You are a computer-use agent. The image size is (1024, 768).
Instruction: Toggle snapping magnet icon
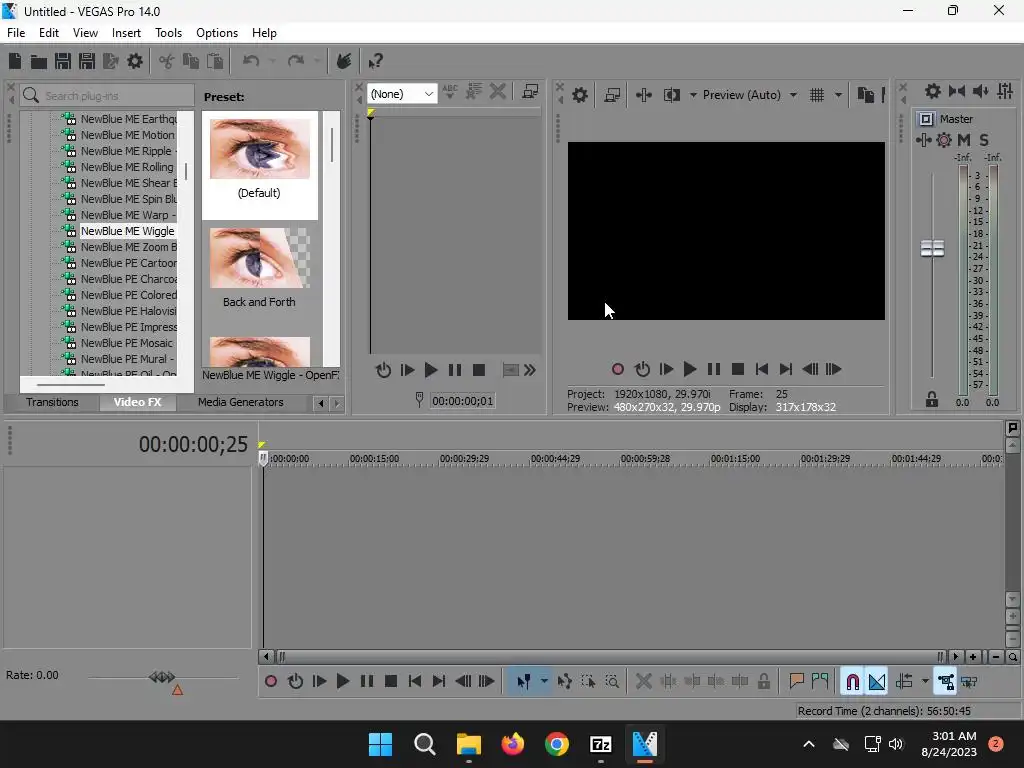(x=852, y=682)
